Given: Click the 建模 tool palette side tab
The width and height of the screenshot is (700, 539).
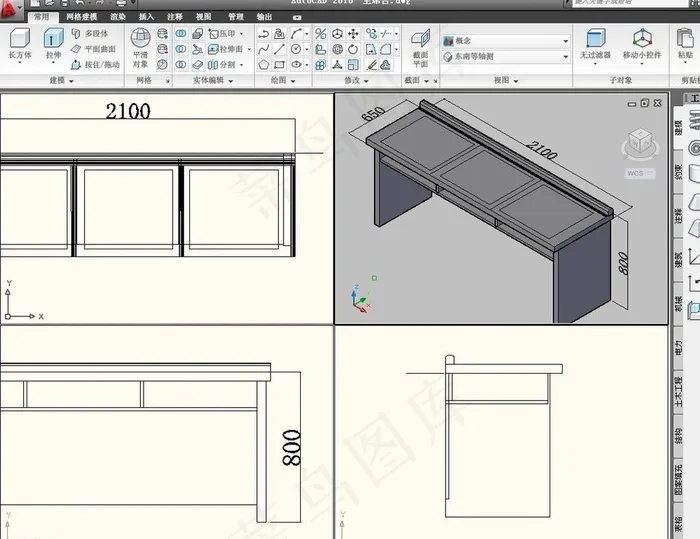Looking at the screenshot, I should pos(679,127).
